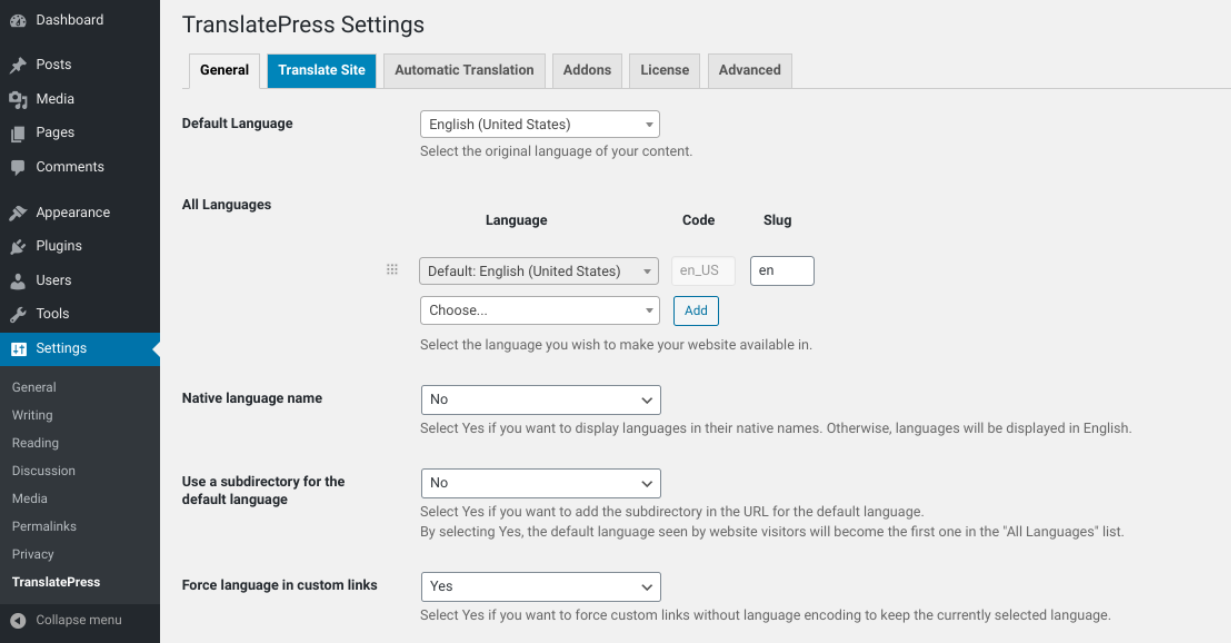Click the Tools wrench icon
This screenshot has height=643, width=1231.
coord(18,314)
